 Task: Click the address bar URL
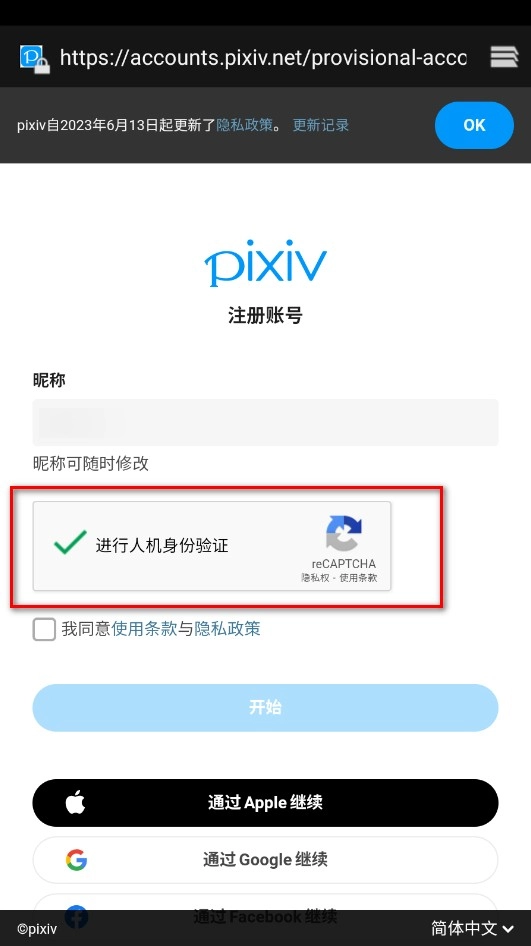point(263,58)
